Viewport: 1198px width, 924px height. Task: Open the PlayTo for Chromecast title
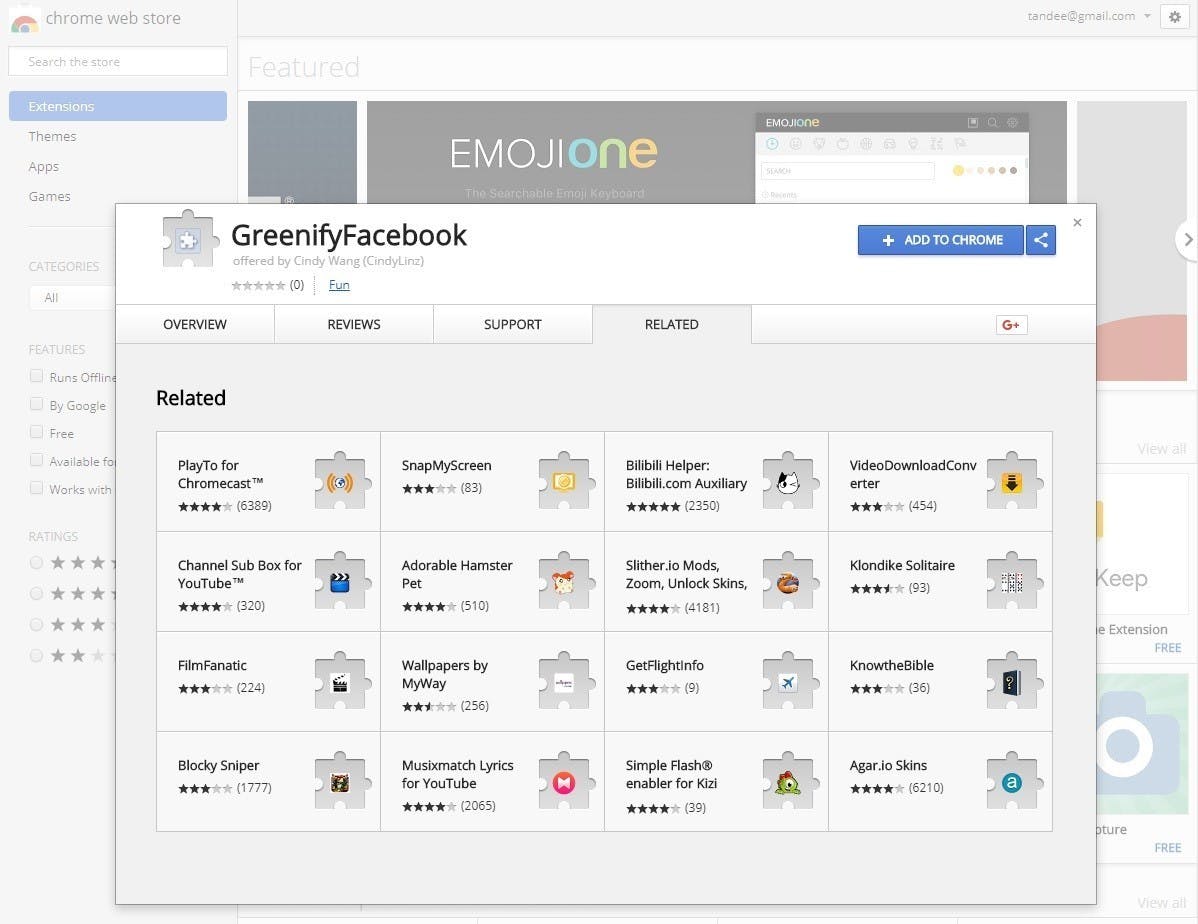[221, 475]
